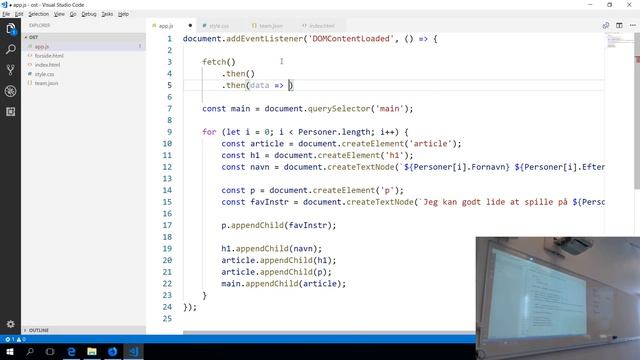Select app.js in the Explorer tree

(83, 47)
